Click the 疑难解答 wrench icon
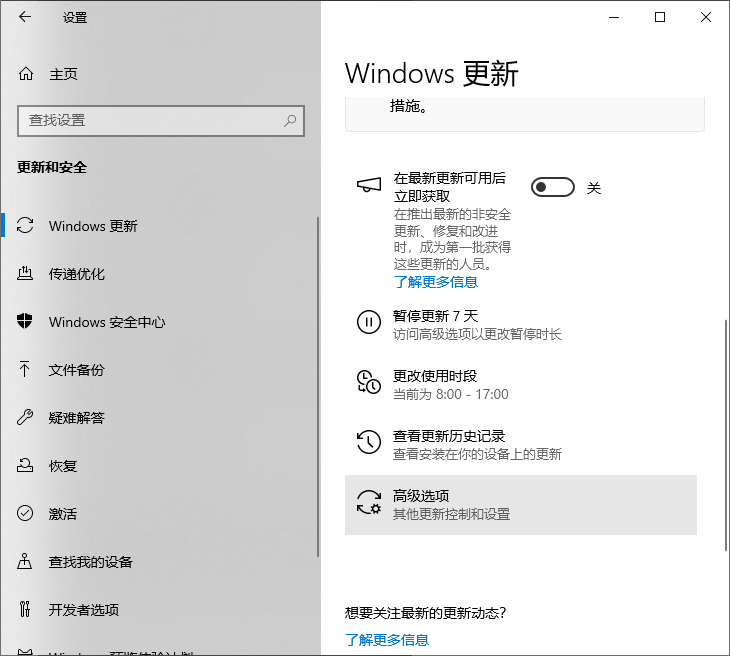 (x=26, y=418)
